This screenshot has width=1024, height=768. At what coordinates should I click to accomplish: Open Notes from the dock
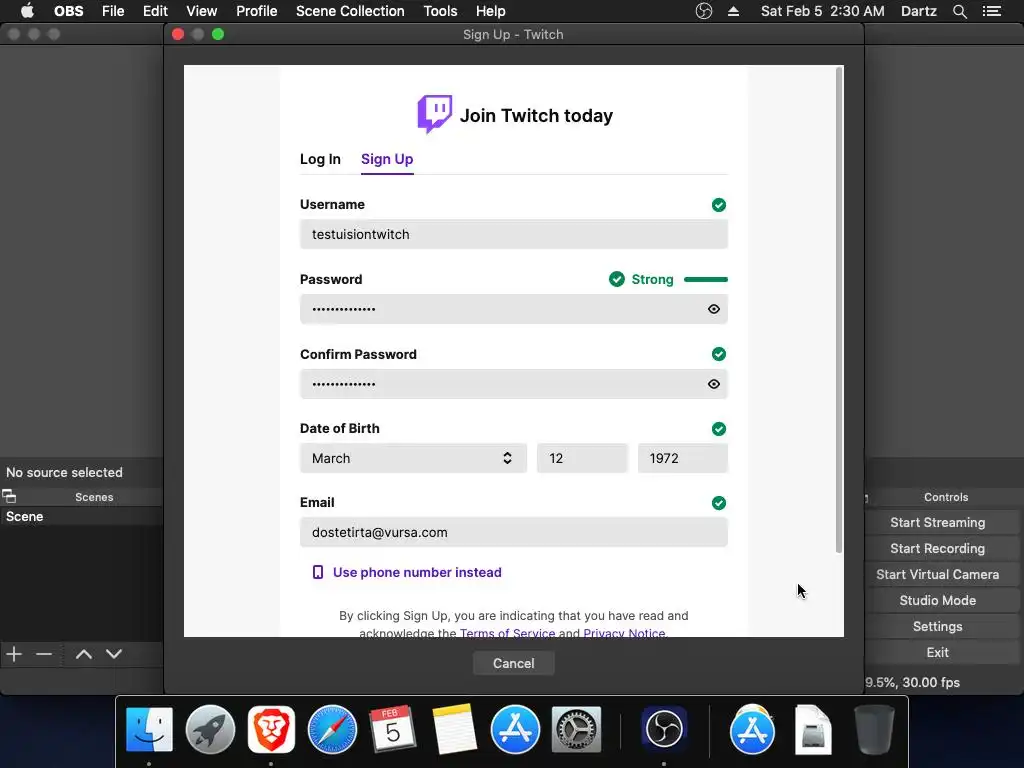tap(455, 729)
